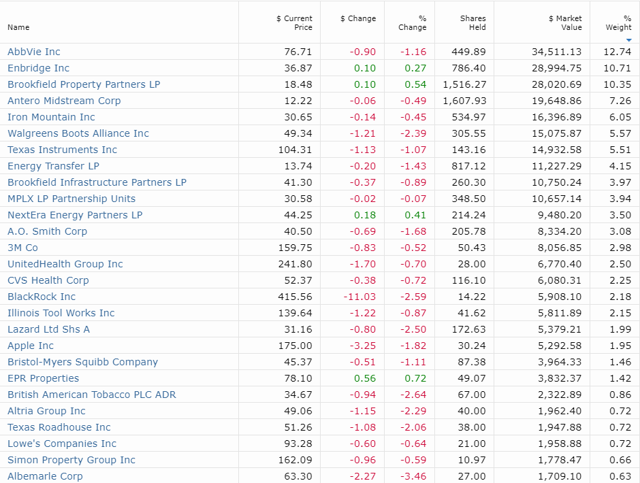
Task: Select UnitedHealth price 241.80
Action: click(x=295, y=264)
